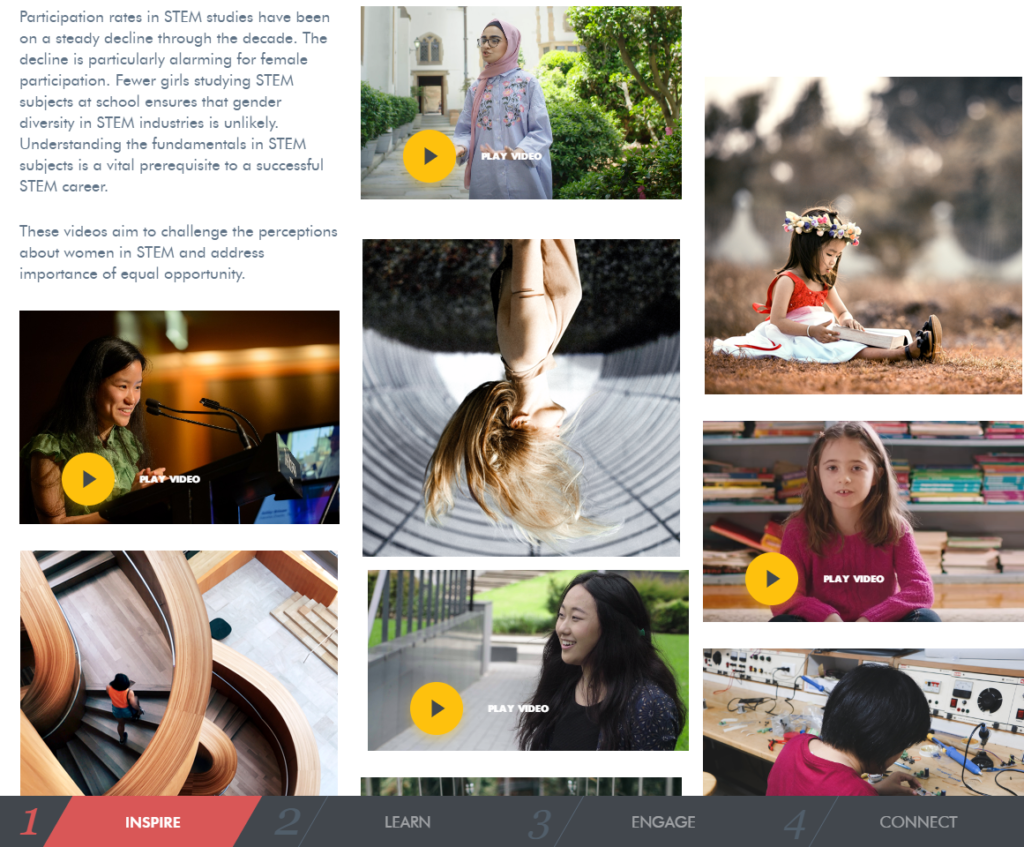Play the video of woman in pink hijab
This screenshot has height=847, width=1024.
(429, 156)
